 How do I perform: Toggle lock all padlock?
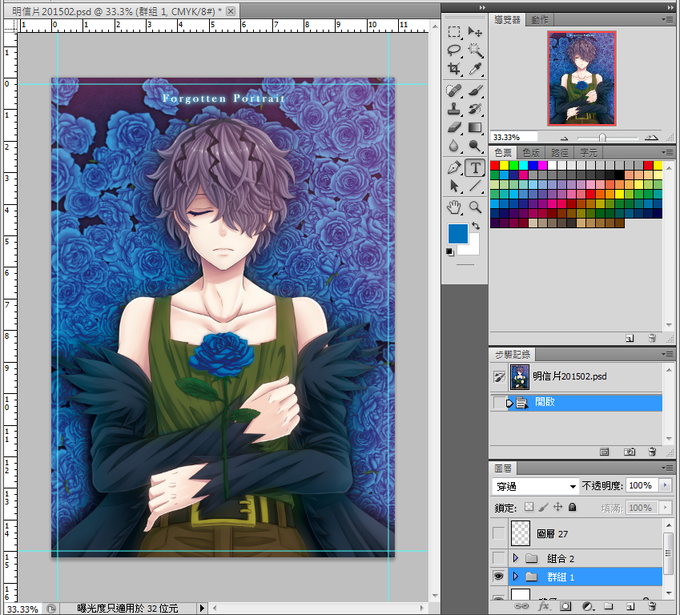(x=572, y=507)
